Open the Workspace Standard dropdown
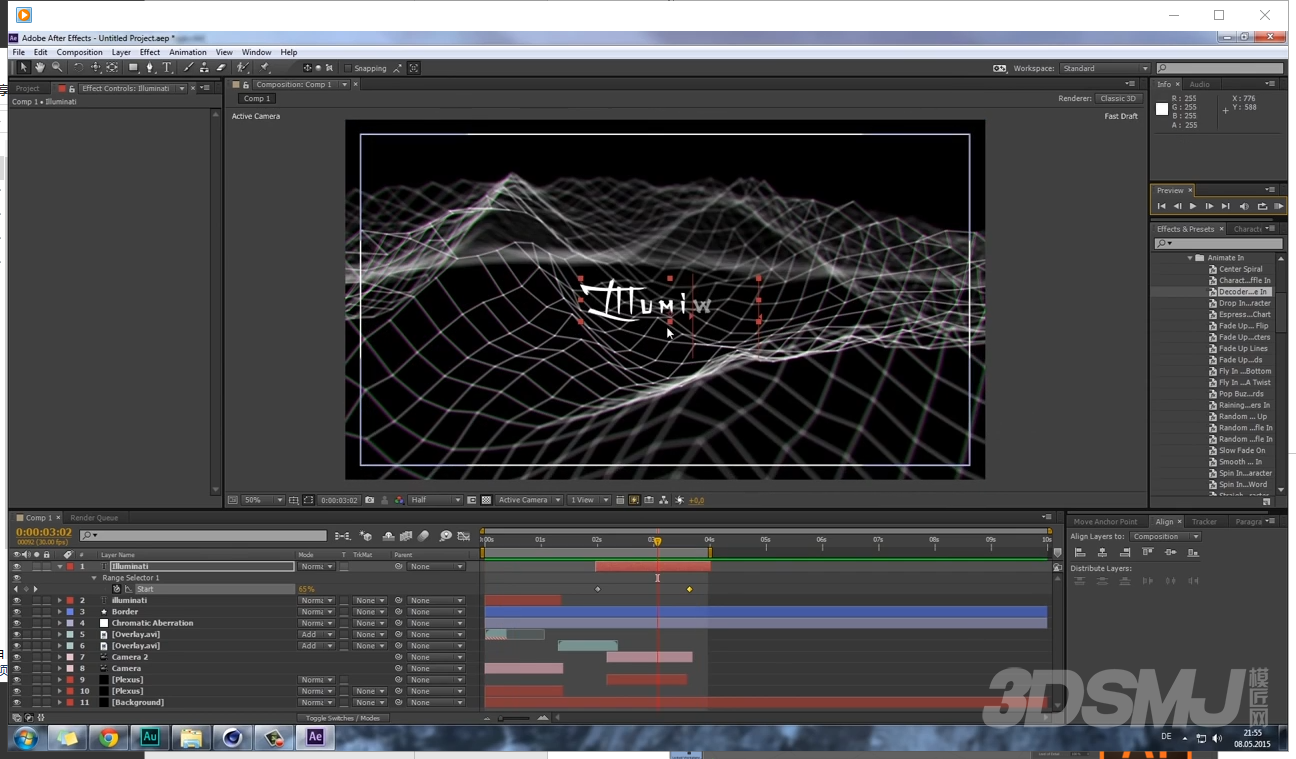This screenshot has width=1296, height=759. point(1104,69)
